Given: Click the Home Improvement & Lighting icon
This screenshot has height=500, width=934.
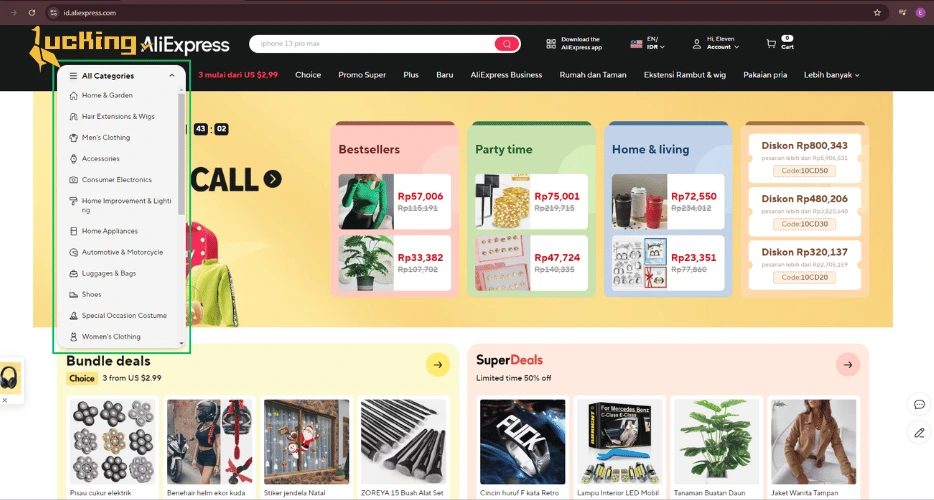Looking at the screenshot, I should coord(73,201).
